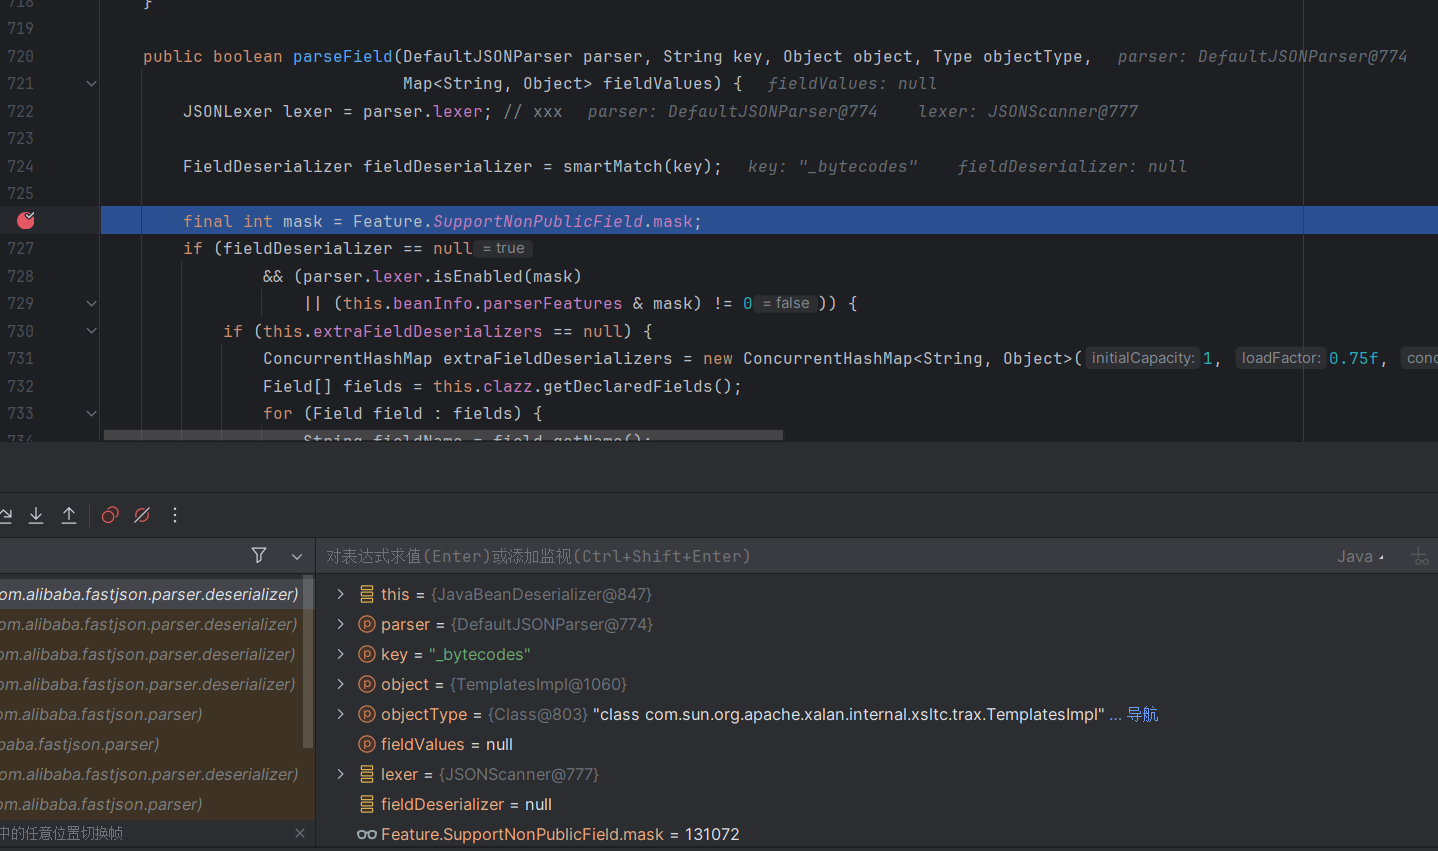
Task: Click the Step Into download-arrow icon
Action: click(36, 515)
